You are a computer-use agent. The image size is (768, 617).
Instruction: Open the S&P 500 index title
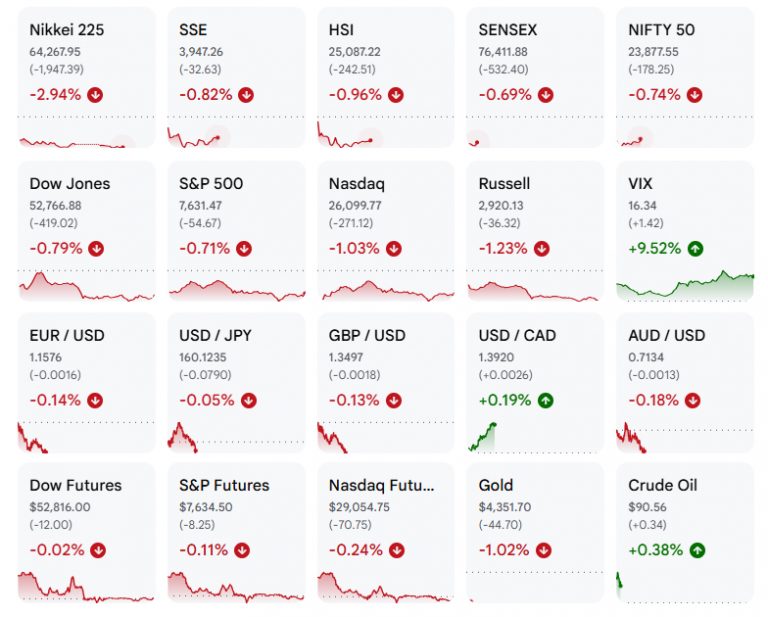coord(211,184)
